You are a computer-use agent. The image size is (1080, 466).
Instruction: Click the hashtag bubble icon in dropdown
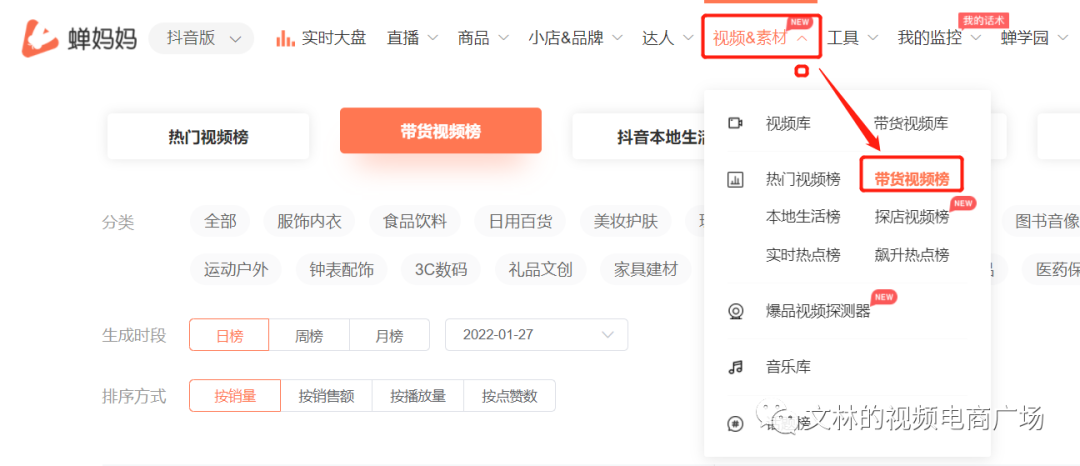pyautogui.click(x=736, y=424)
